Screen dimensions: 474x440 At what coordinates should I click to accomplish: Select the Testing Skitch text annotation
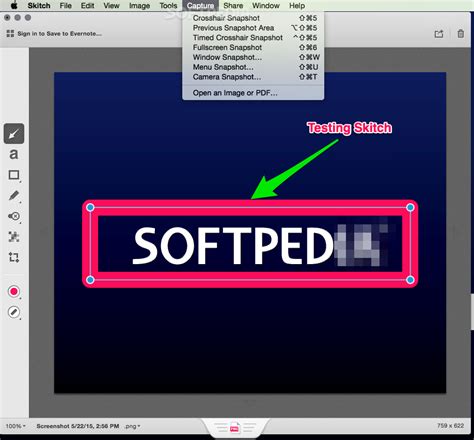349,128
